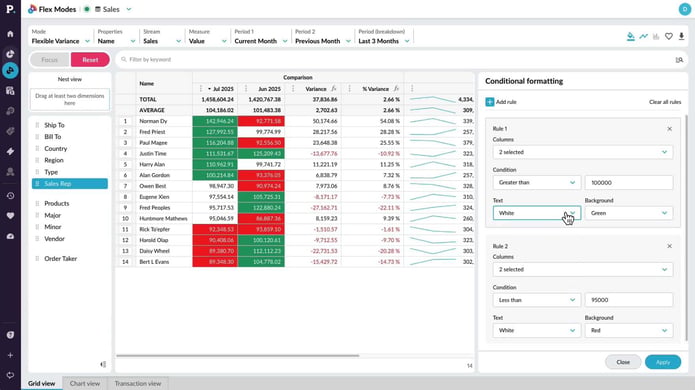Open Rule 2 Text color dropdown

point(536,331)
